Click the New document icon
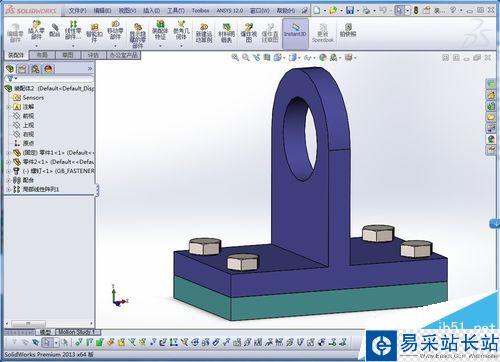500x362 pixels. tap(316, 10)
